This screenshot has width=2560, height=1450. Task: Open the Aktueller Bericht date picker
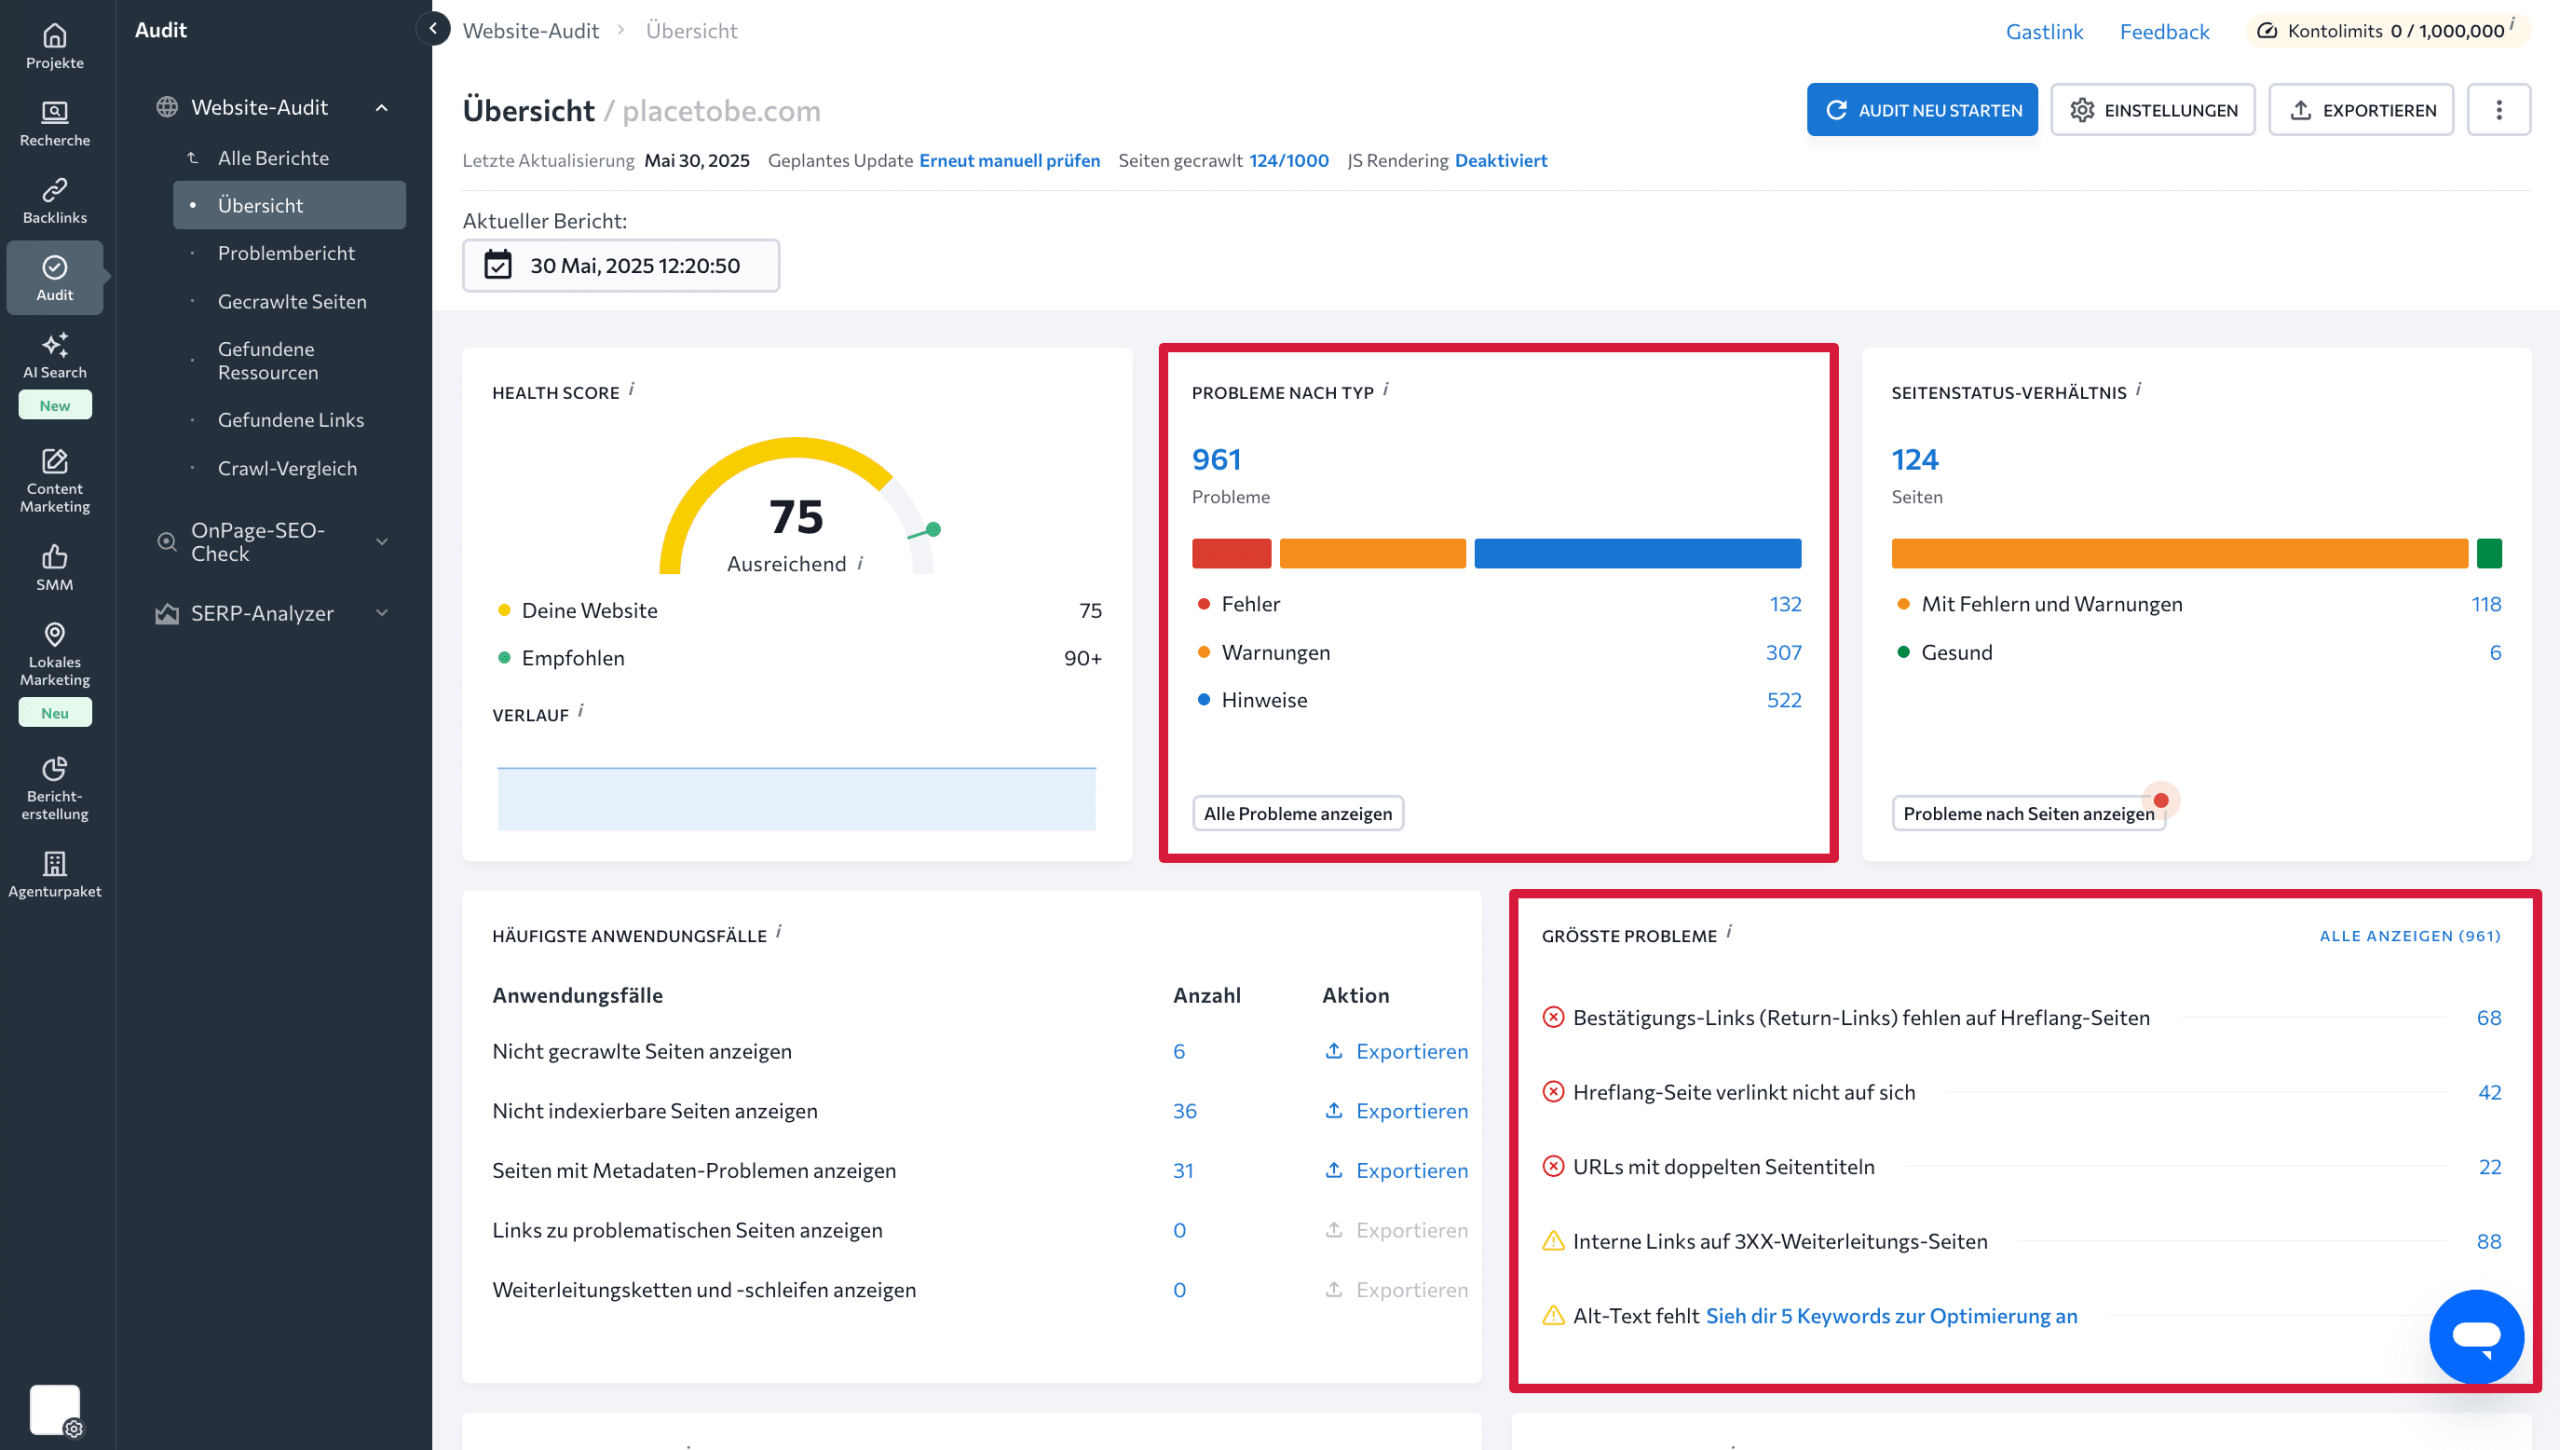click(x=621, y=266)
